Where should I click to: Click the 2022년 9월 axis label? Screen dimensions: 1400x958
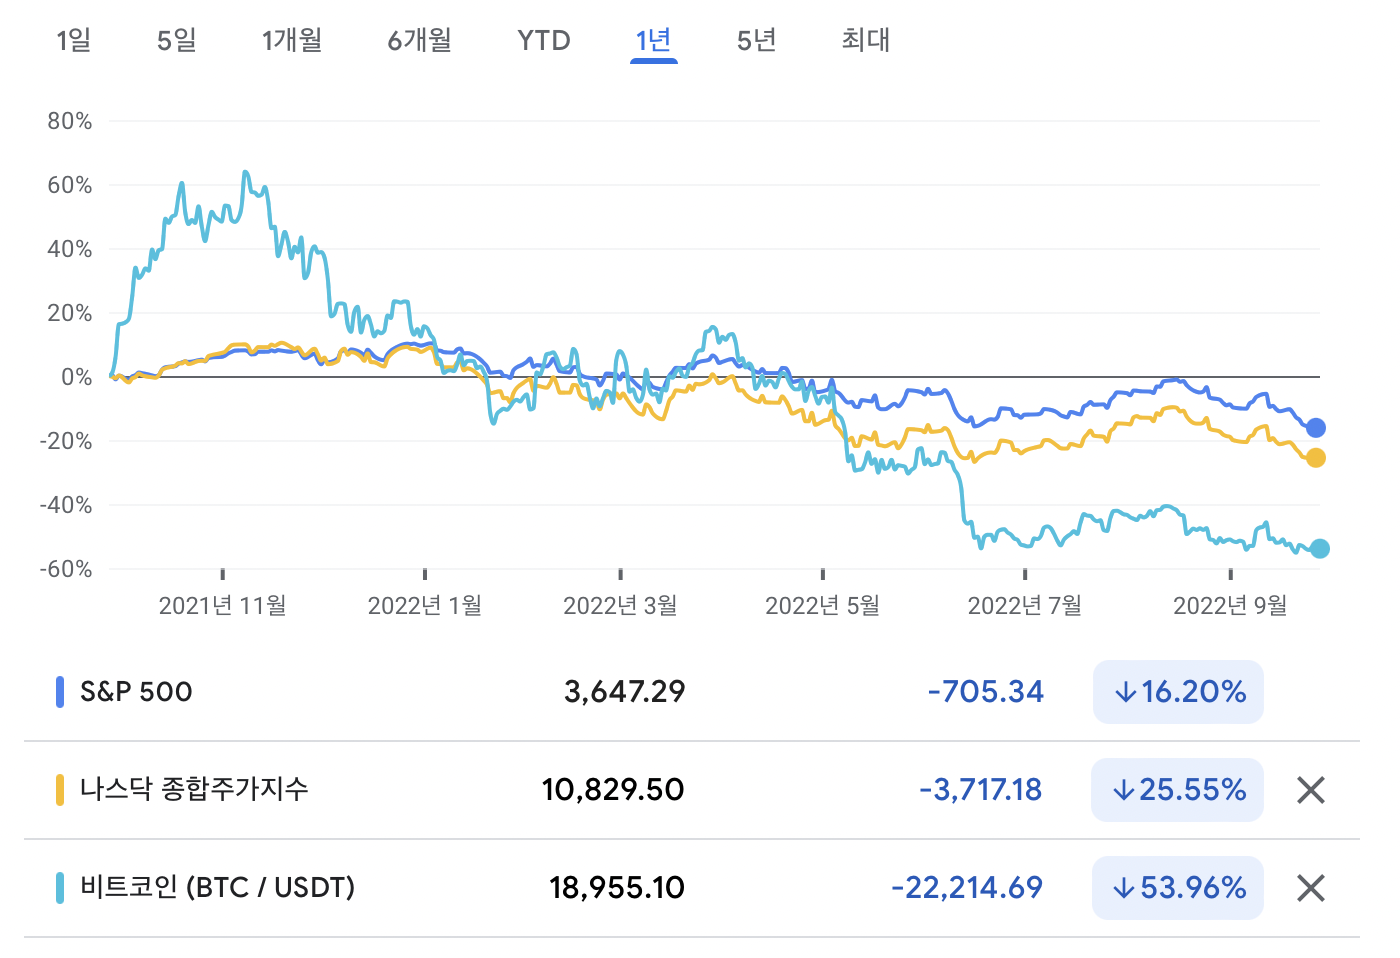click(x=1230, y=605)
